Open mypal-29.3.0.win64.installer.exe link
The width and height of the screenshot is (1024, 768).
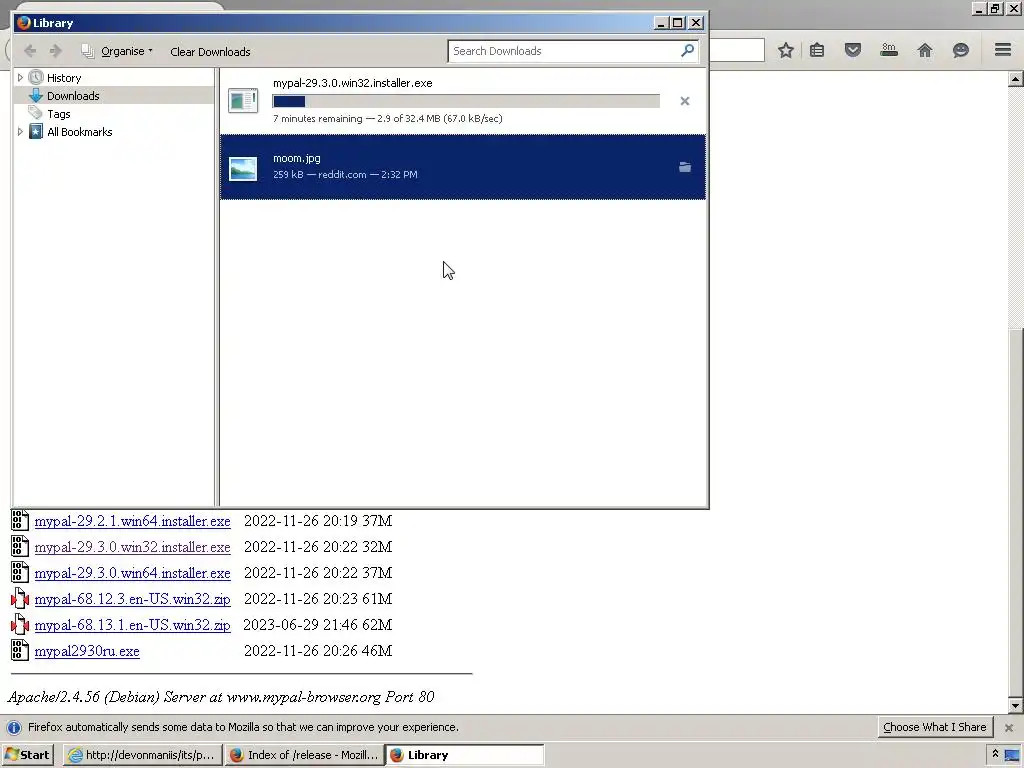[133, 573]
